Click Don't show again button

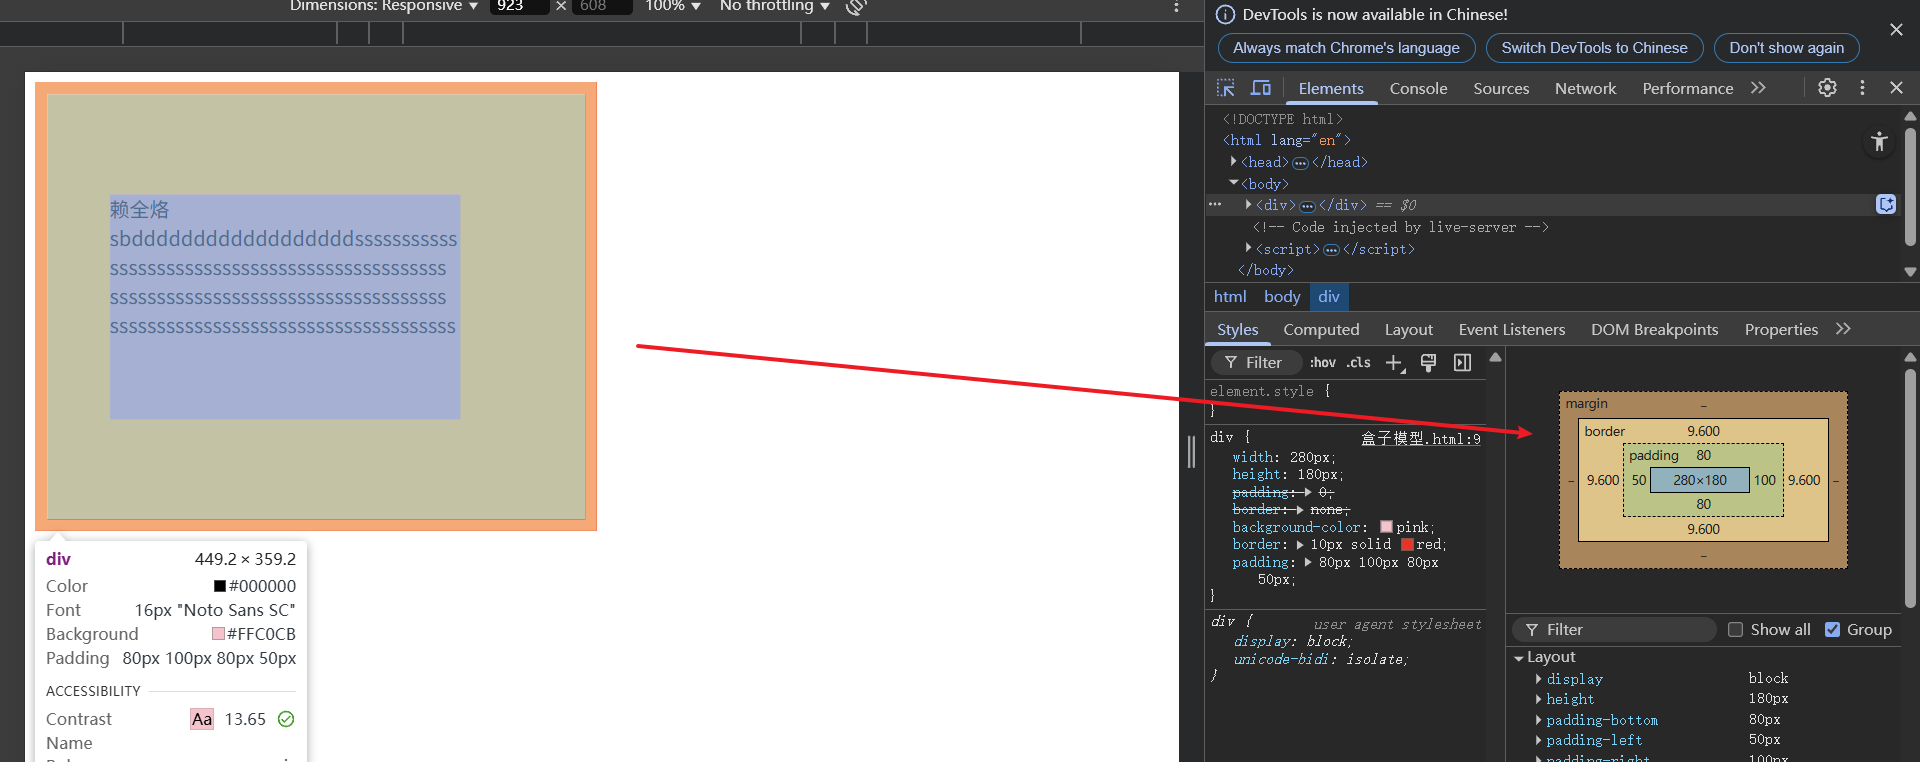pos(1786,48)
